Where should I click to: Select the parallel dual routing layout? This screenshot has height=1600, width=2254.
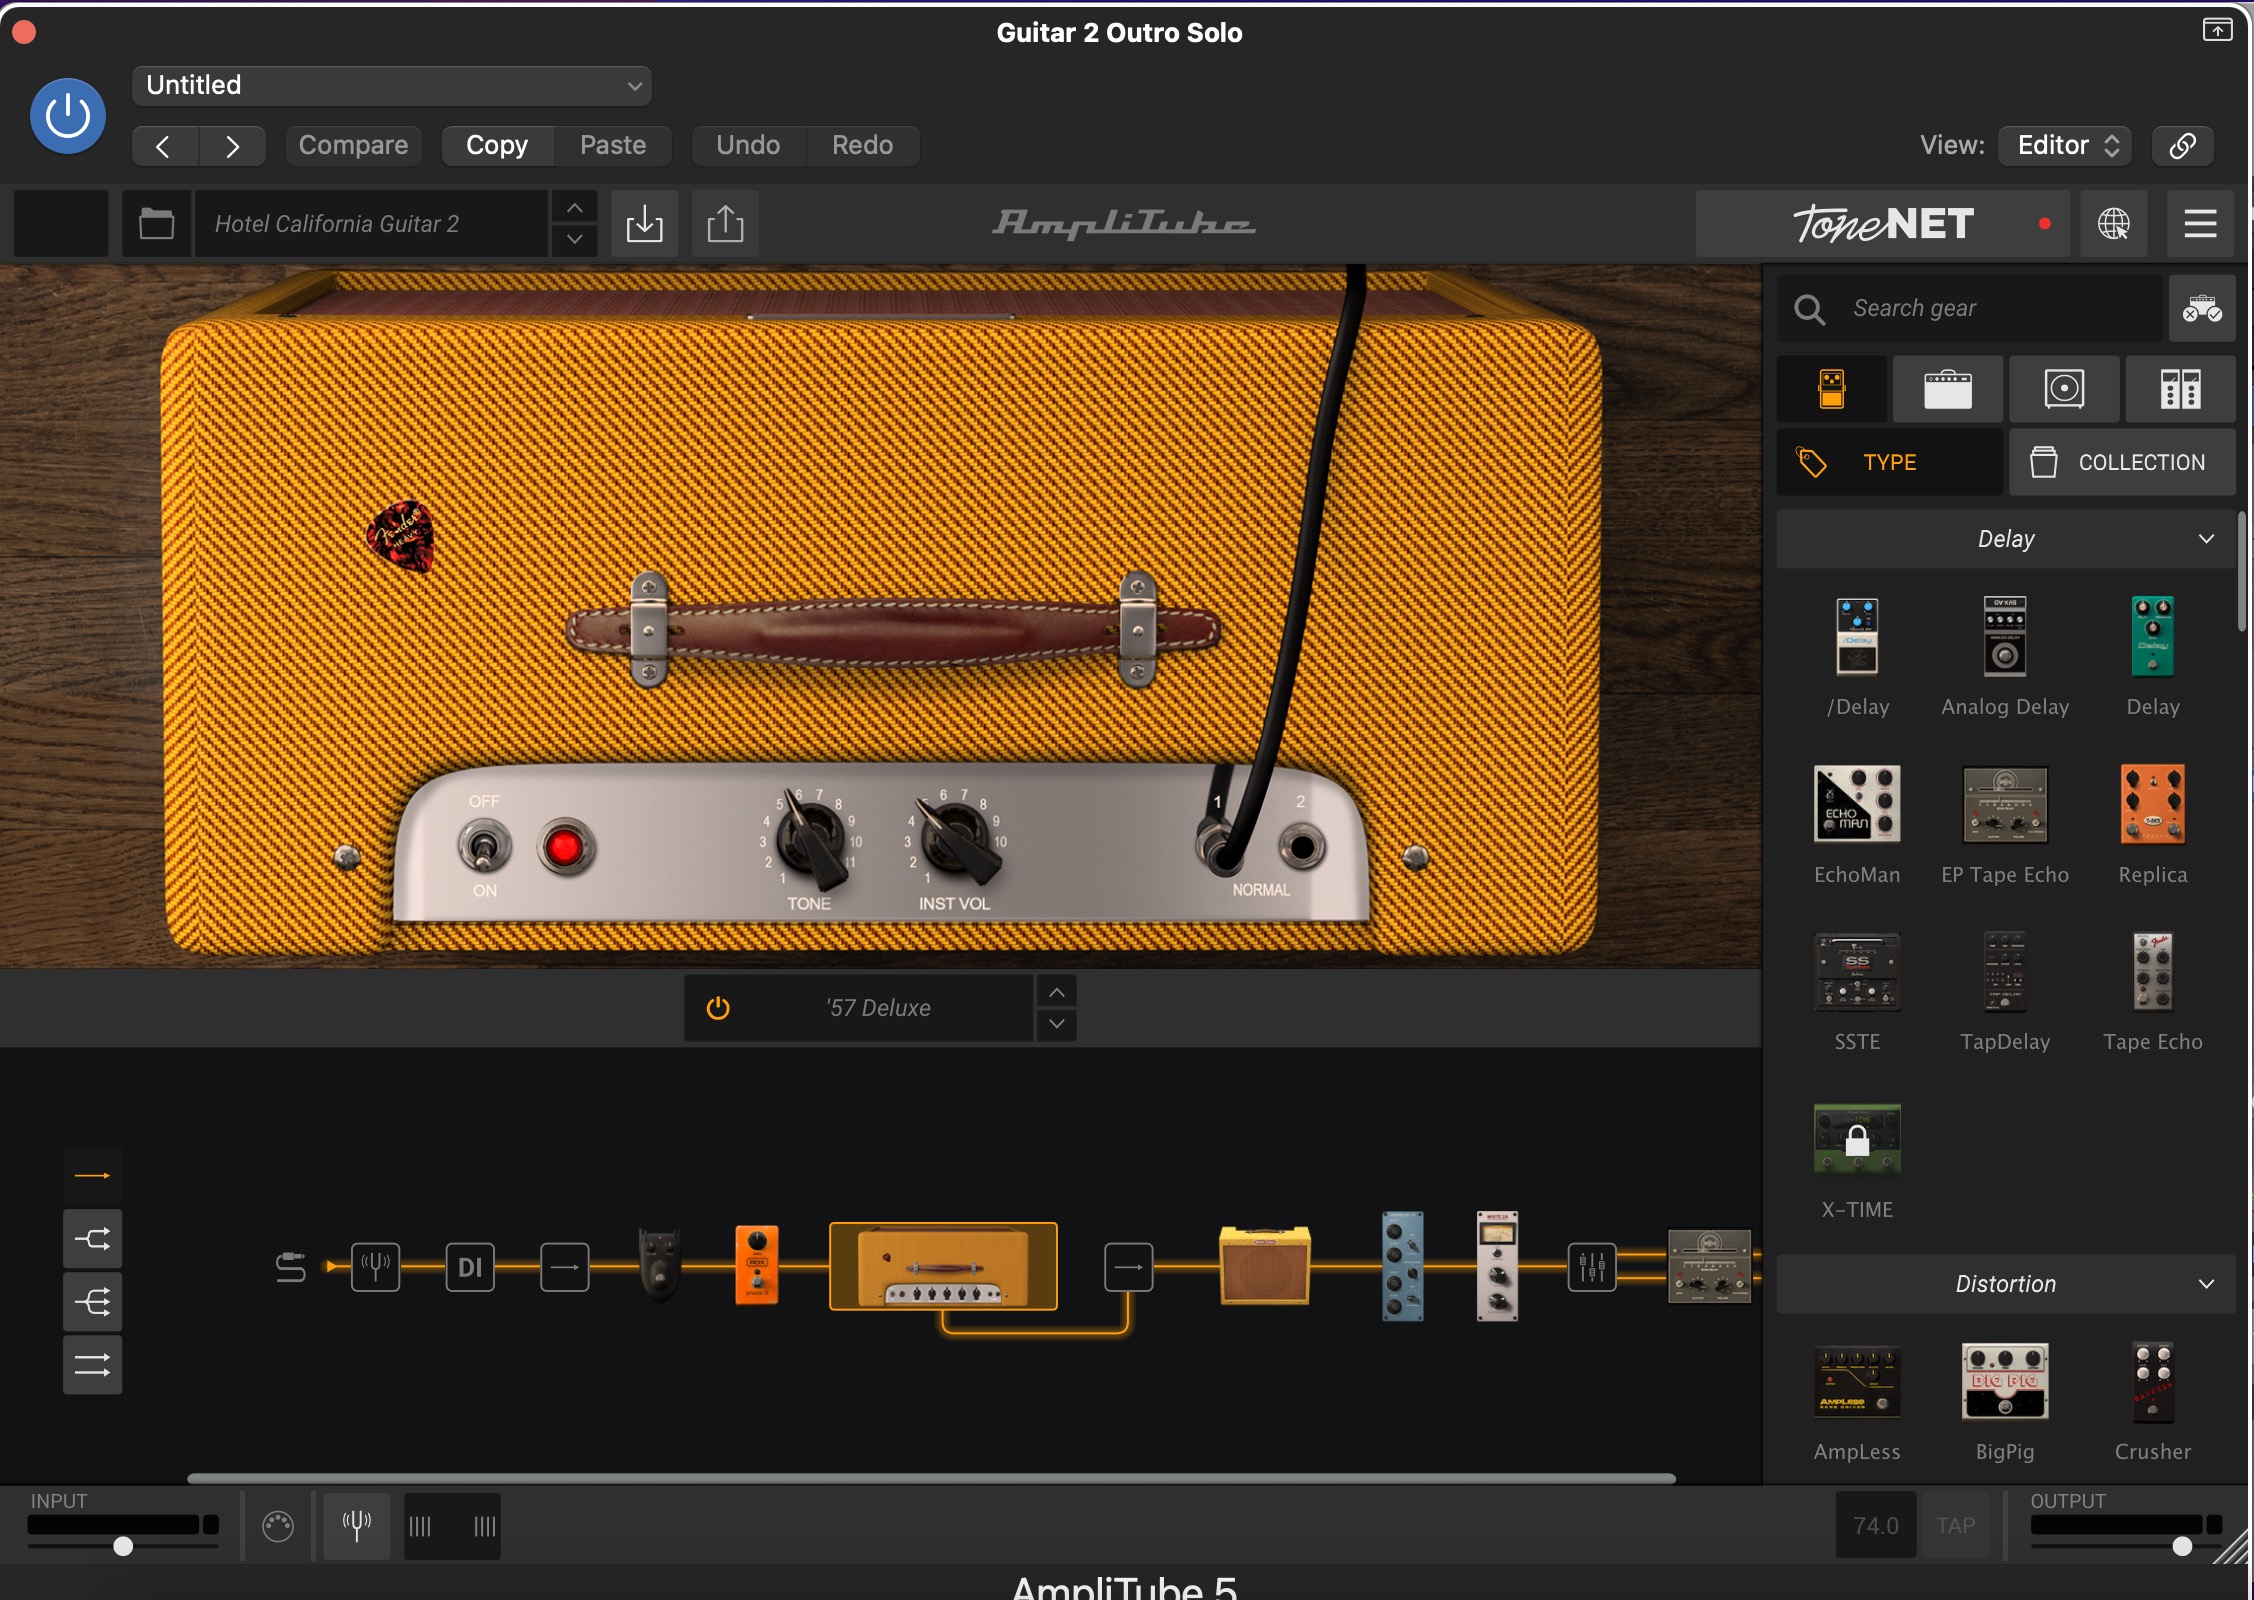[x=93, y=1365]
